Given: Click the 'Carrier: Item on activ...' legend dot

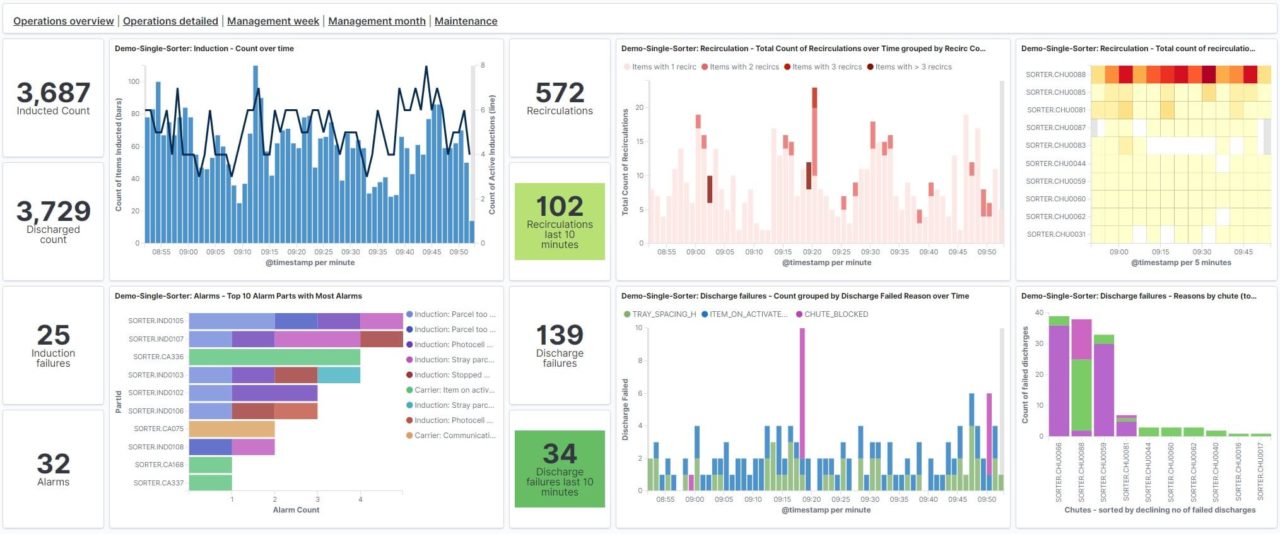Looking at the screenshot, I should pos(409,388).
